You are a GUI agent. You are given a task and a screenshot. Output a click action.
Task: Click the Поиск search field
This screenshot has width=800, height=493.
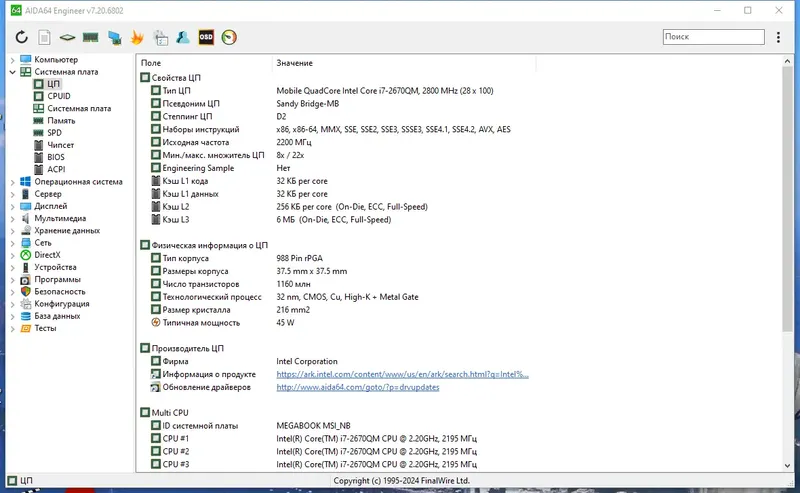[713, 37]
